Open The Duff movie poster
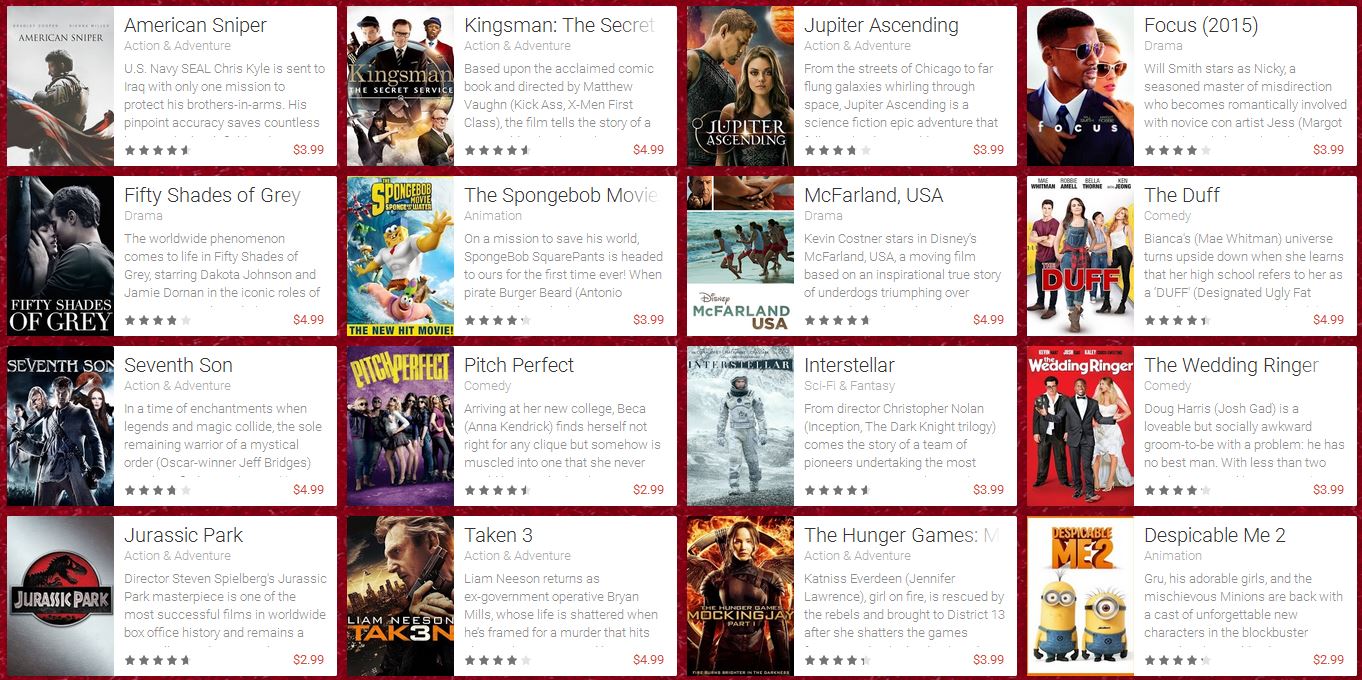The image size is (1362, 680). click(x=1080, y=256)
